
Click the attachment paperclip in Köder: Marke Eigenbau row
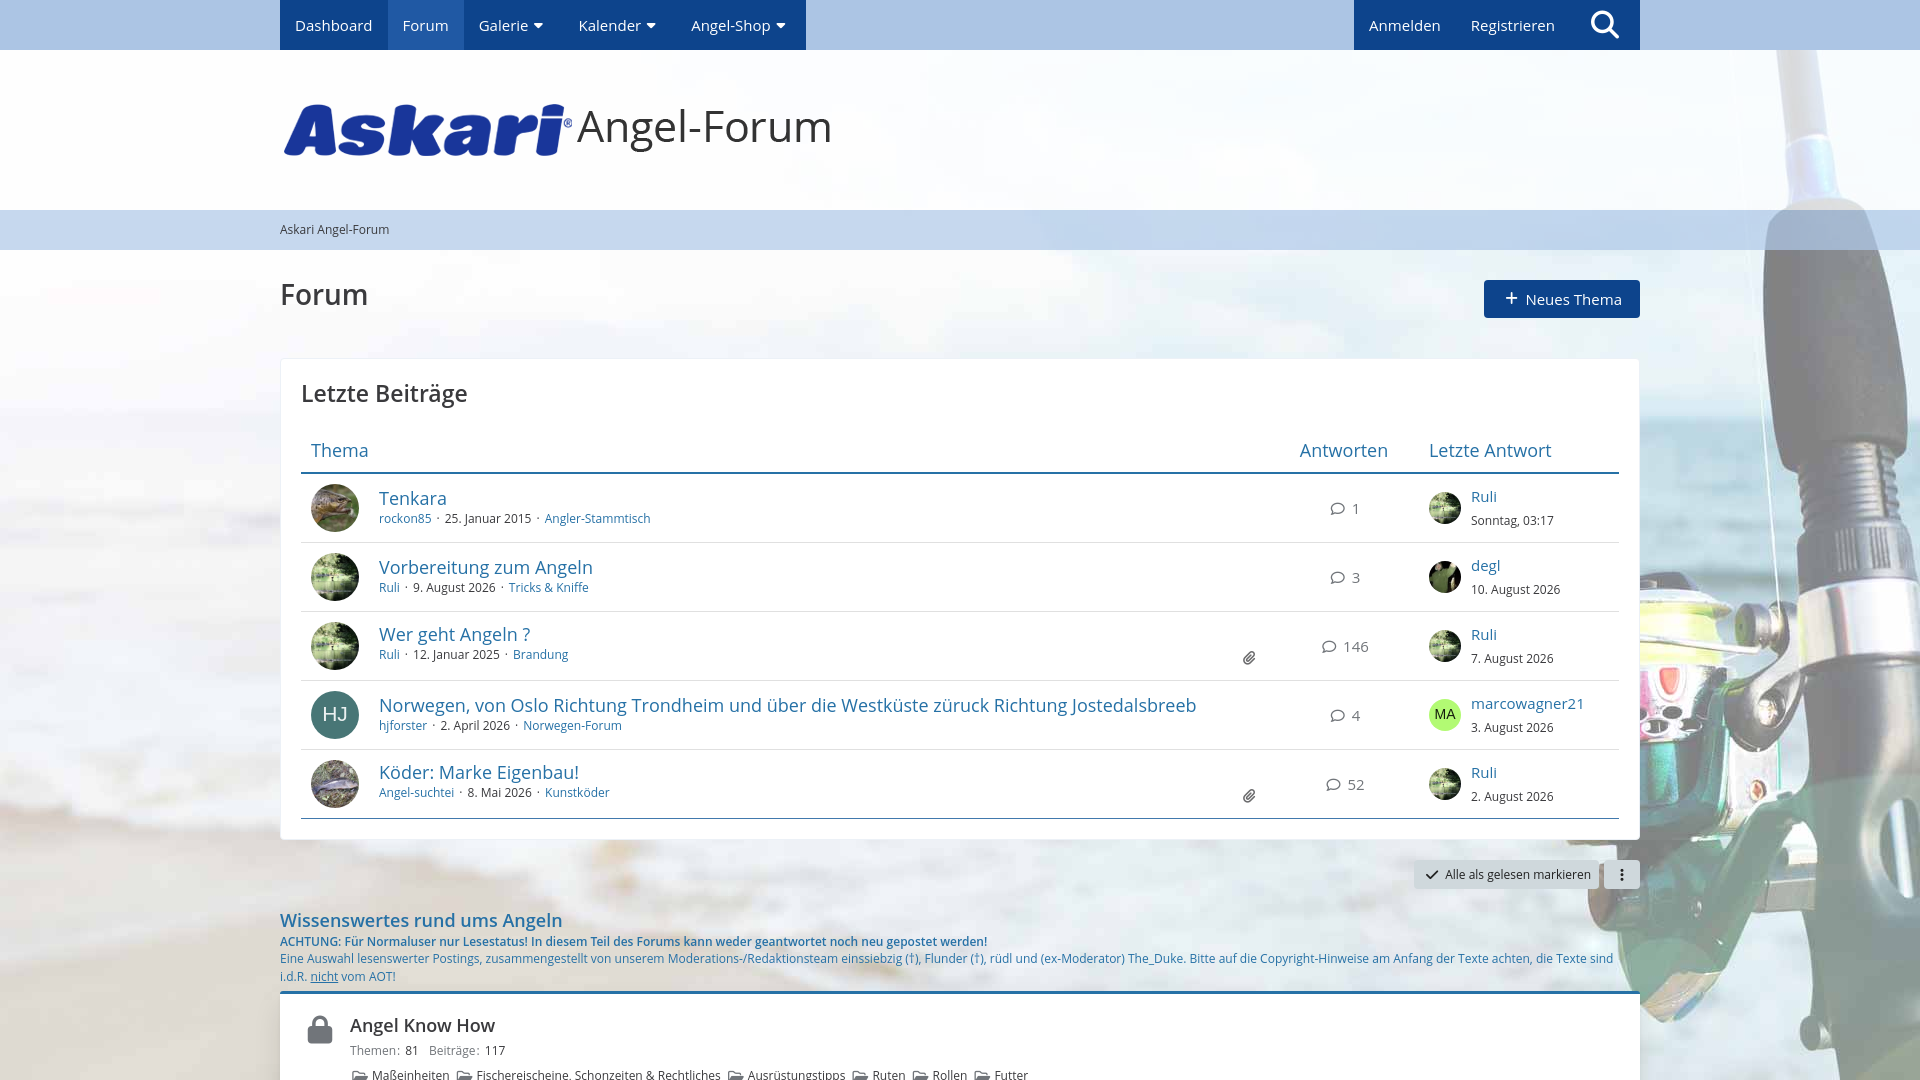[1249, 796]
